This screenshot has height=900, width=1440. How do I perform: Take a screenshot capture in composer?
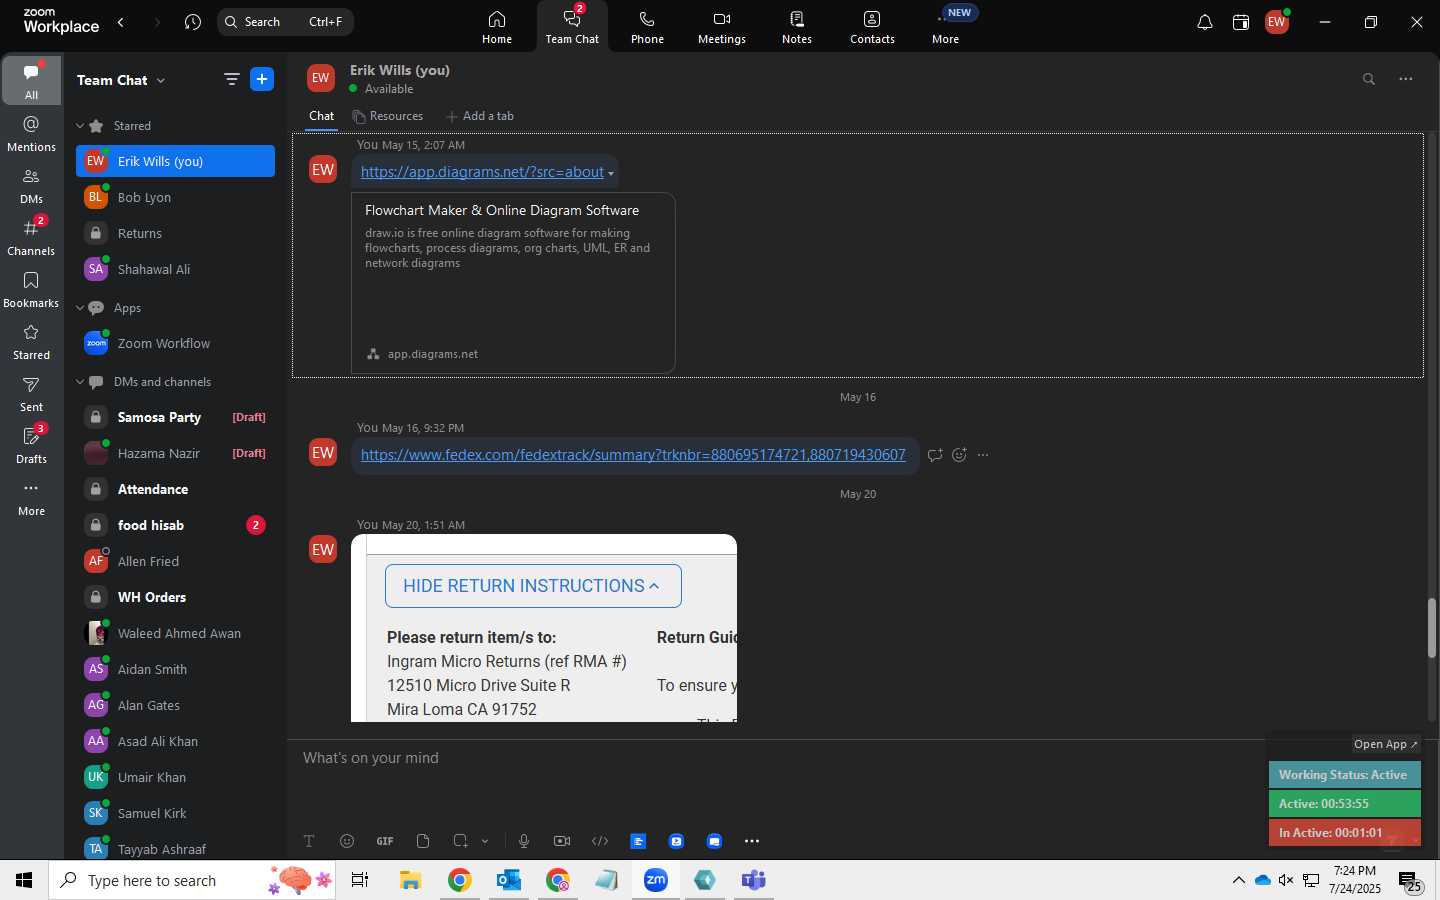(460, 841)
